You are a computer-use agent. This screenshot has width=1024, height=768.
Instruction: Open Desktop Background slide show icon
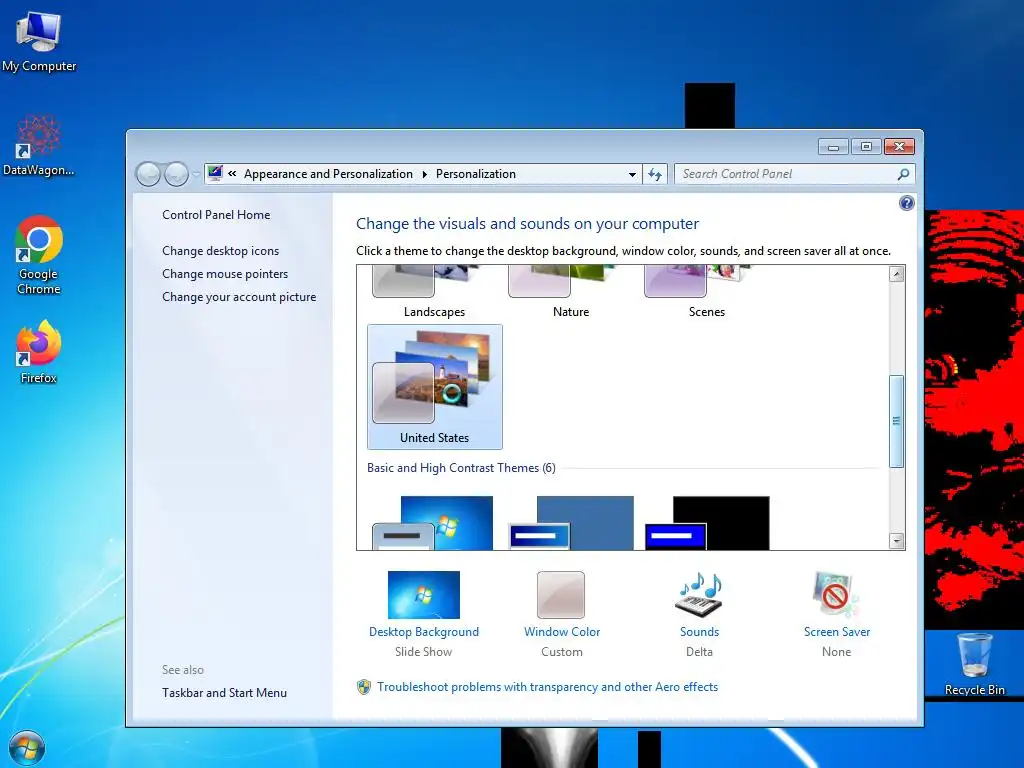click(424, 595)
